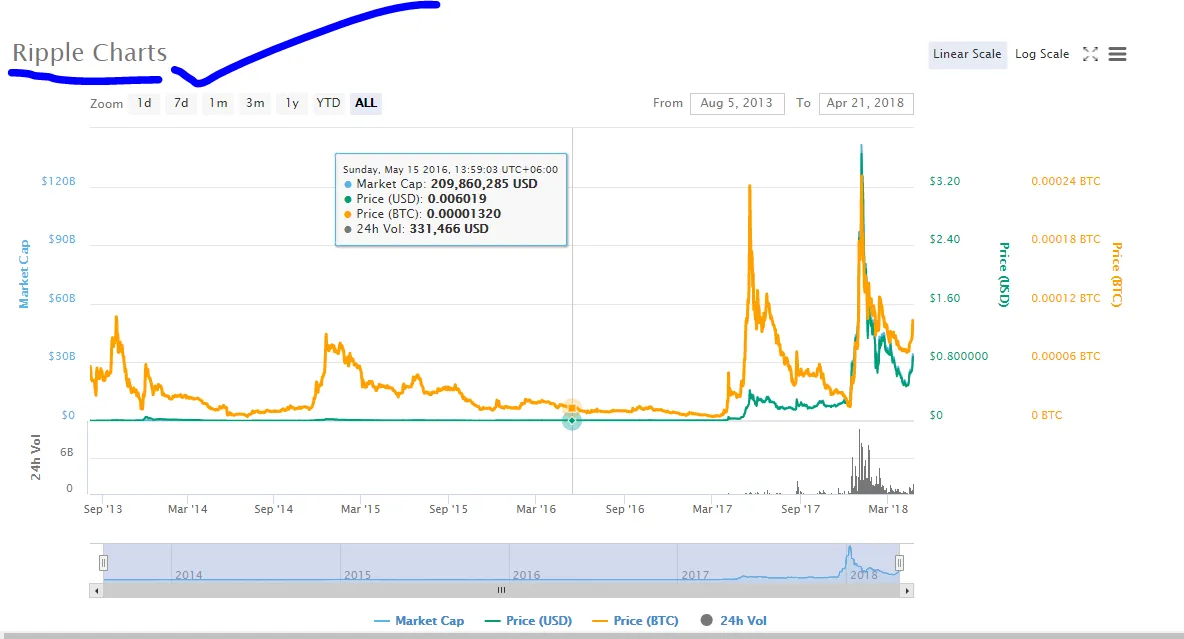Image resolution: width=1184 pixels, height=639 pixels.
Task: Click tooltip Market Cap value 209,860,285 USD
Action: coord(484,184)
